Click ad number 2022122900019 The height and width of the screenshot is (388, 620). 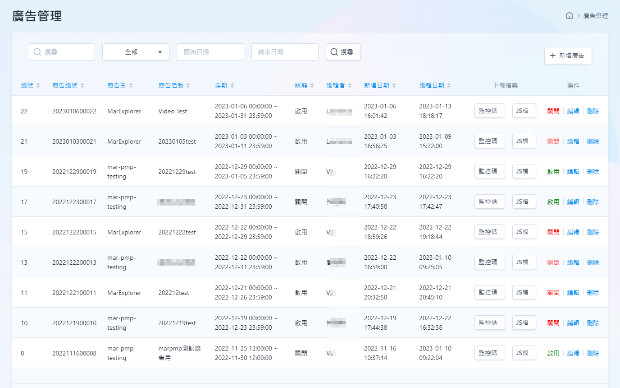[x=74, y=172]
